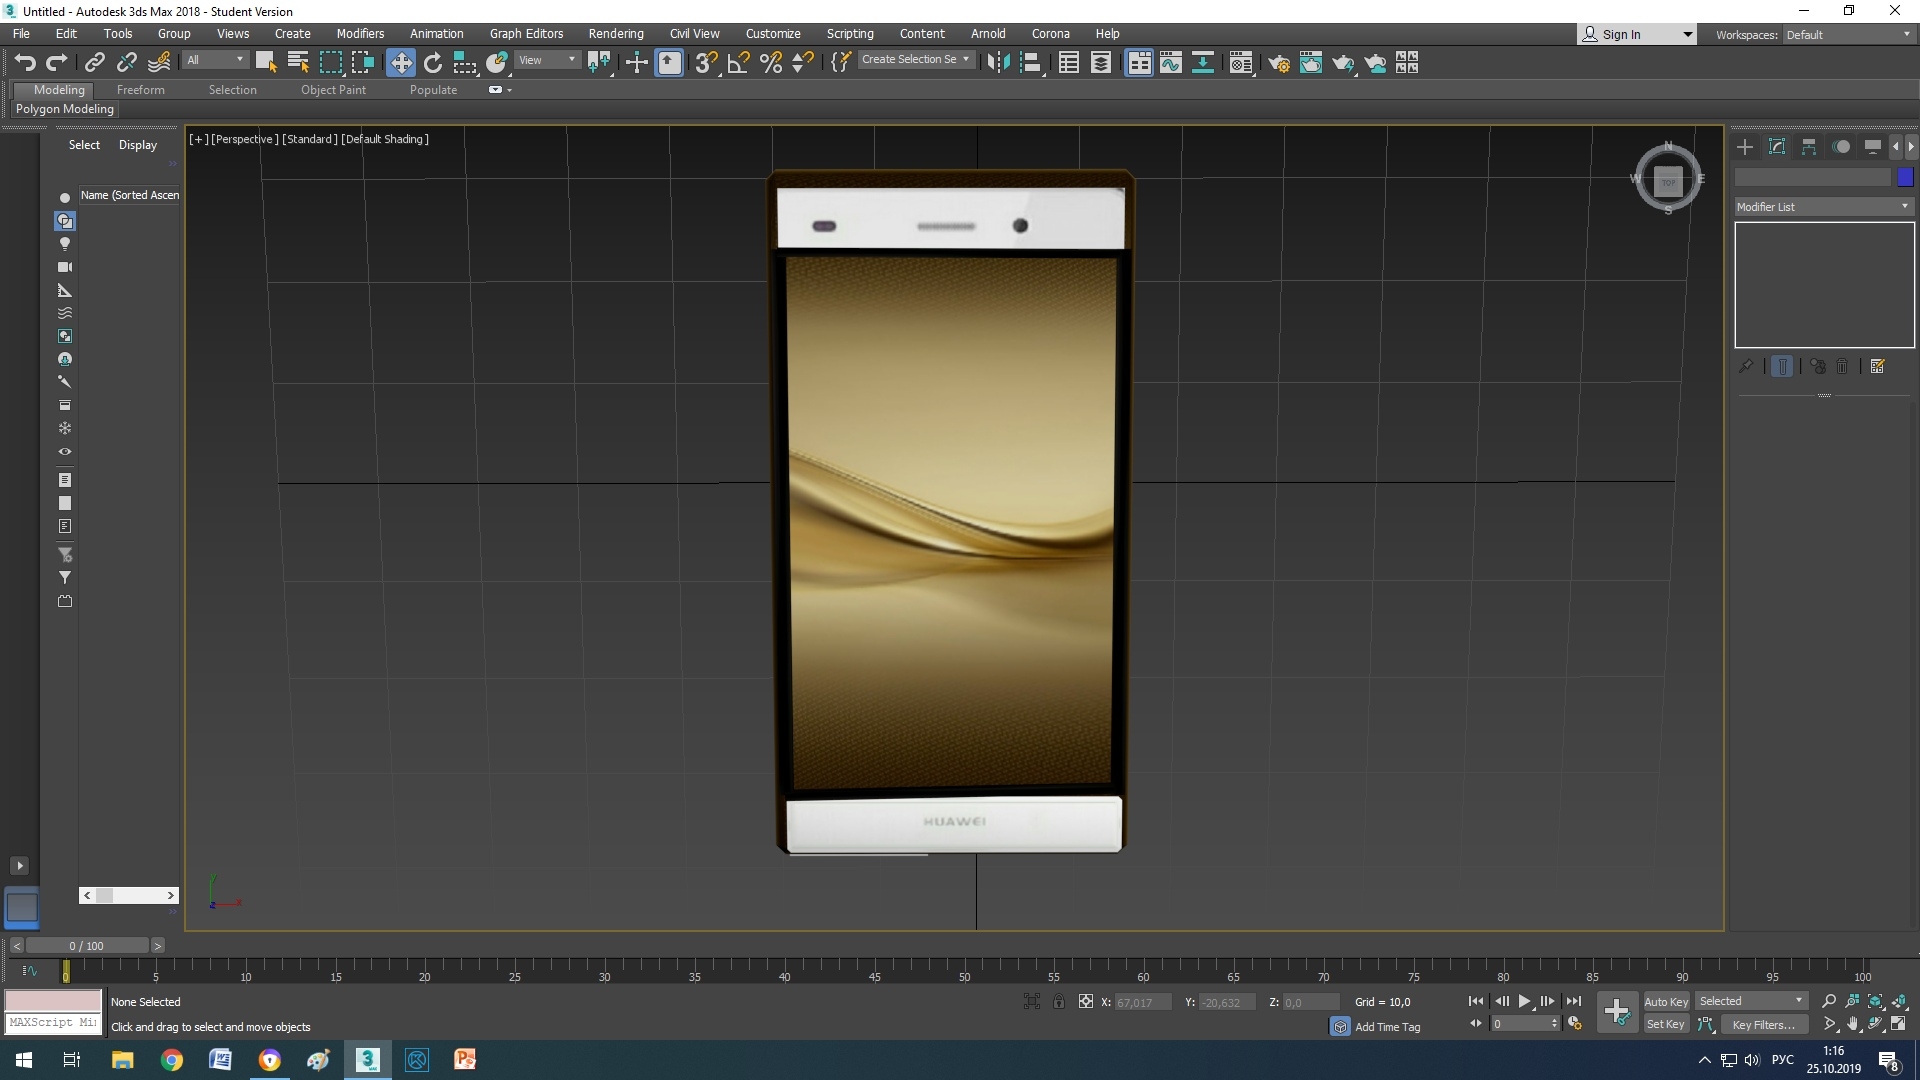Select the Select and Link tool
Screen dimensions: 1920x1080
click(x=94, y=63)
